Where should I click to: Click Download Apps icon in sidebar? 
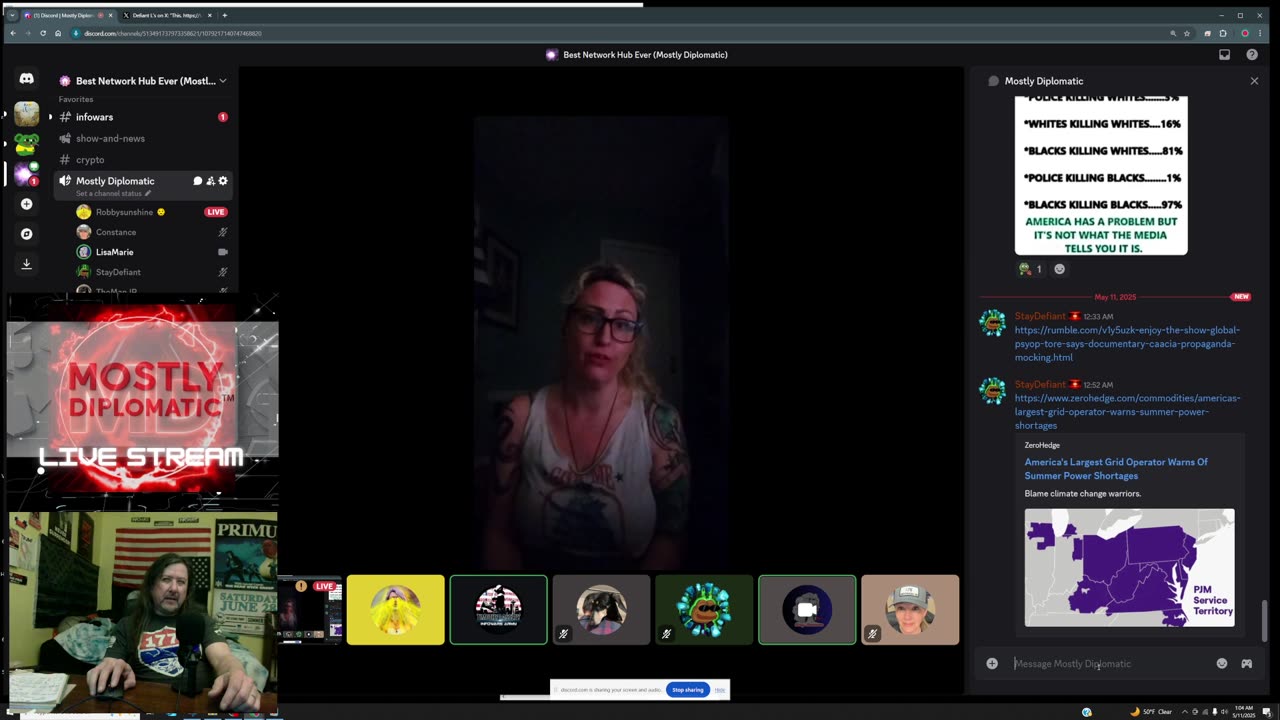[27, 264]
